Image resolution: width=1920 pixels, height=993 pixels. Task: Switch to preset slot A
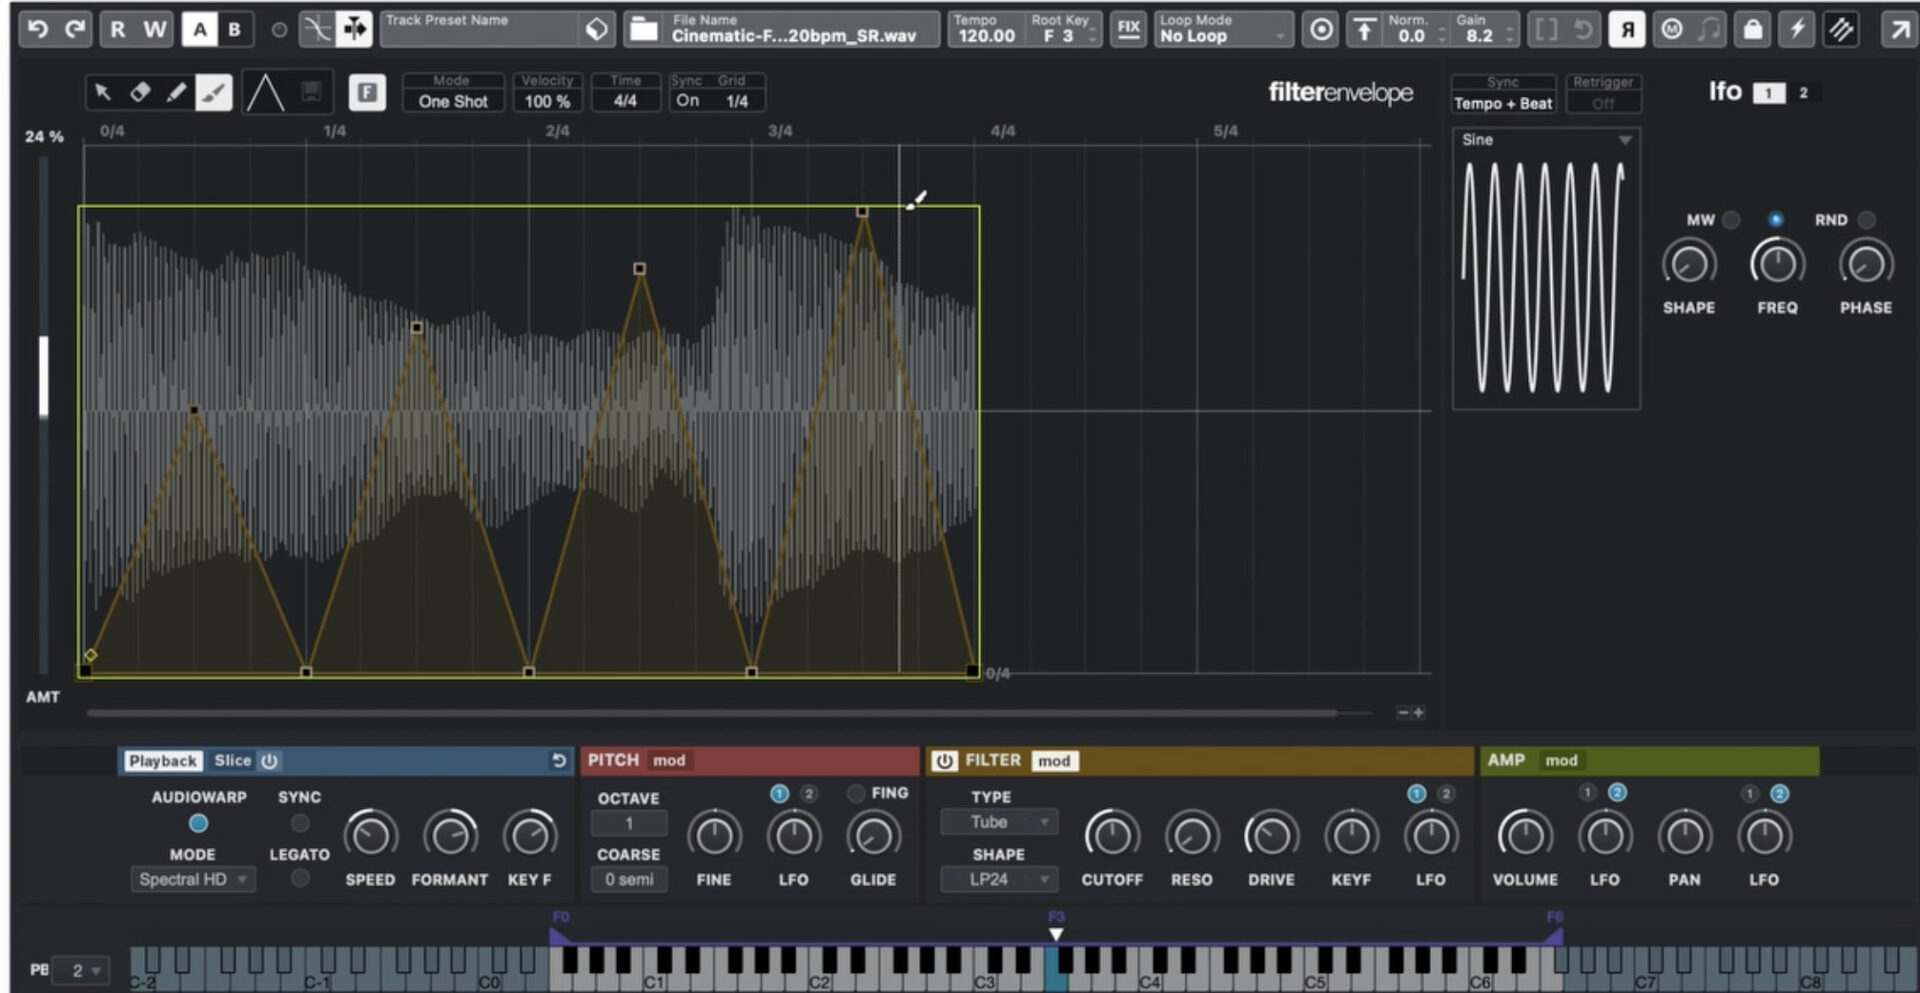(x=200, y=29)
